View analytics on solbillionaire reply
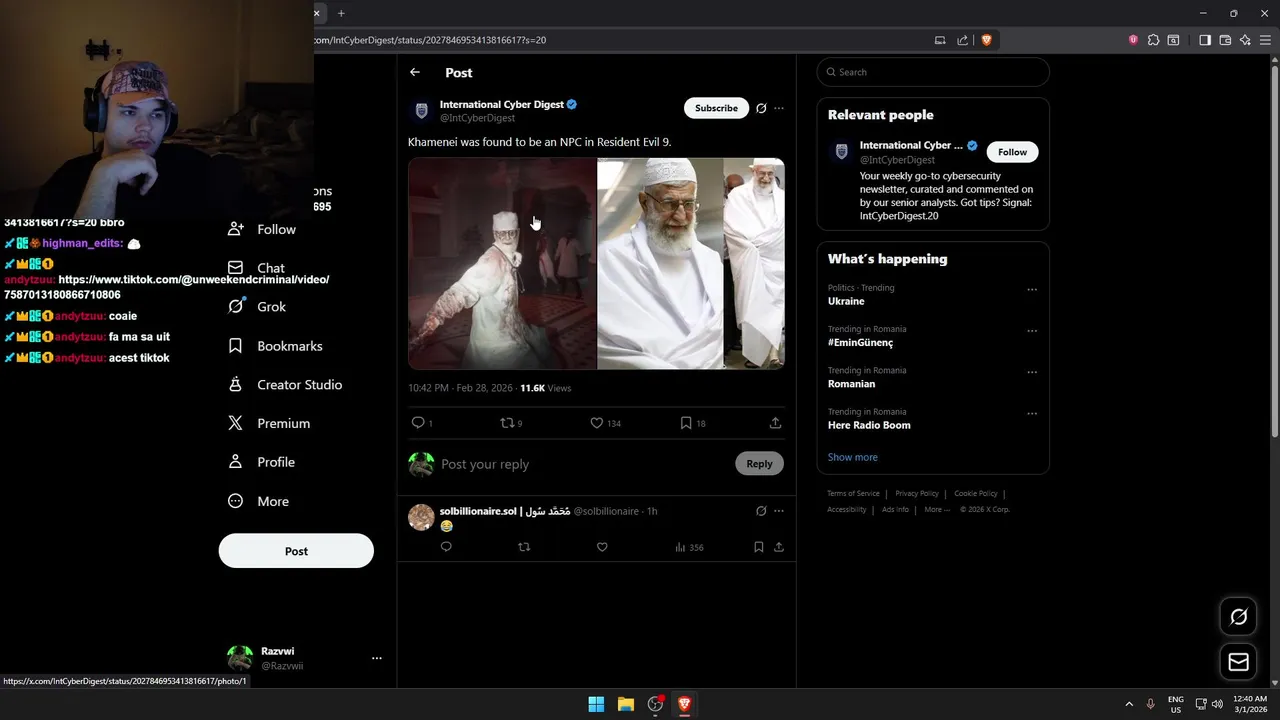This screenshot has height=720, width=1280. click(689, 547)
